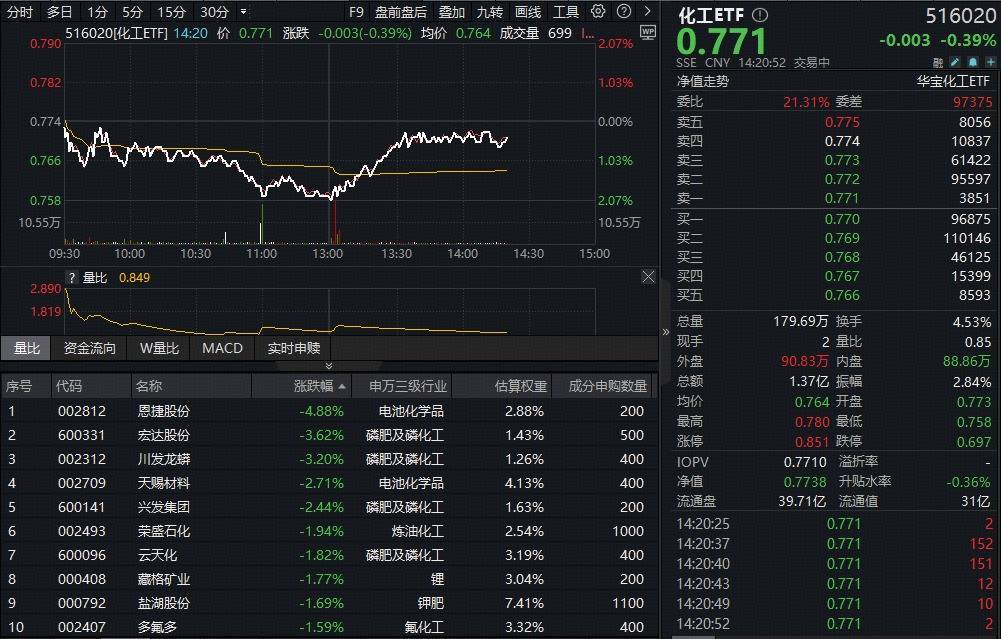Click the 融 margin icon in quote panel
Screen dimensions: 1001x639
tap(940, 62)
